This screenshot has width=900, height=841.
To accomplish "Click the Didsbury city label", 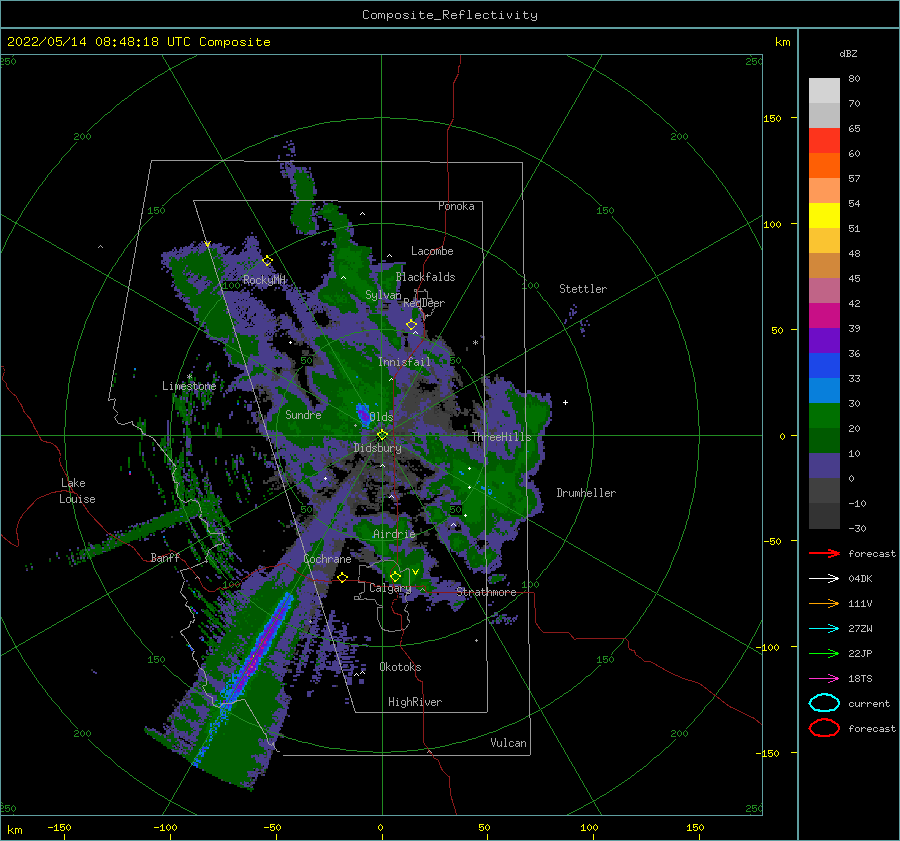I will click(x=377, y=448).
